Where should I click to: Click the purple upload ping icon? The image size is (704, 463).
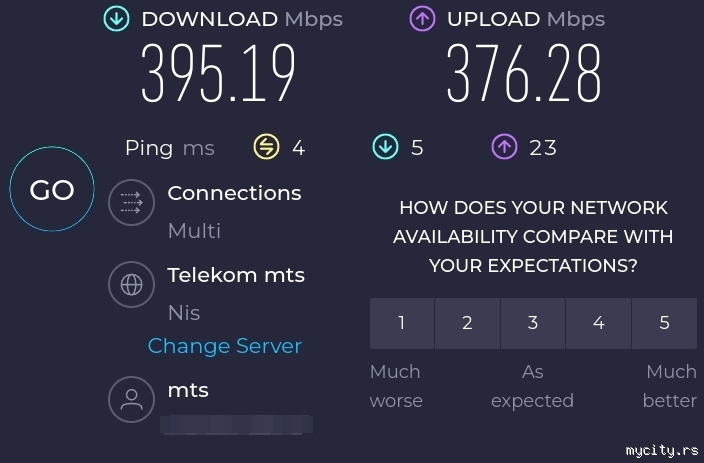tap(504, 148)
